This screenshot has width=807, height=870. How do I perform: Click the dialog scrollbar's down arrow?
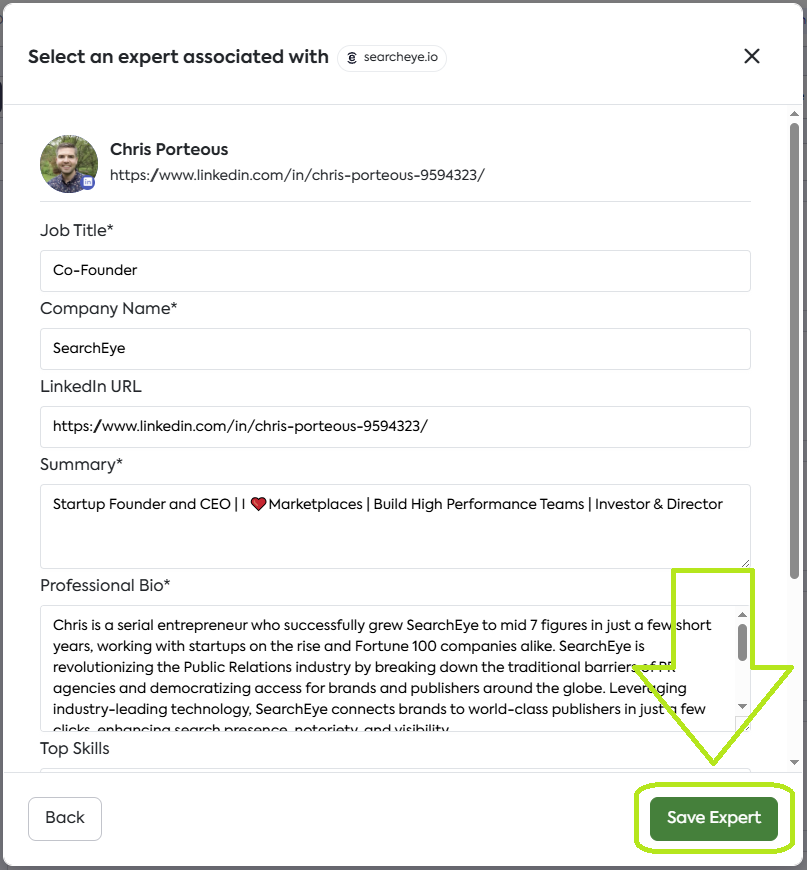[x=795, y=762]
